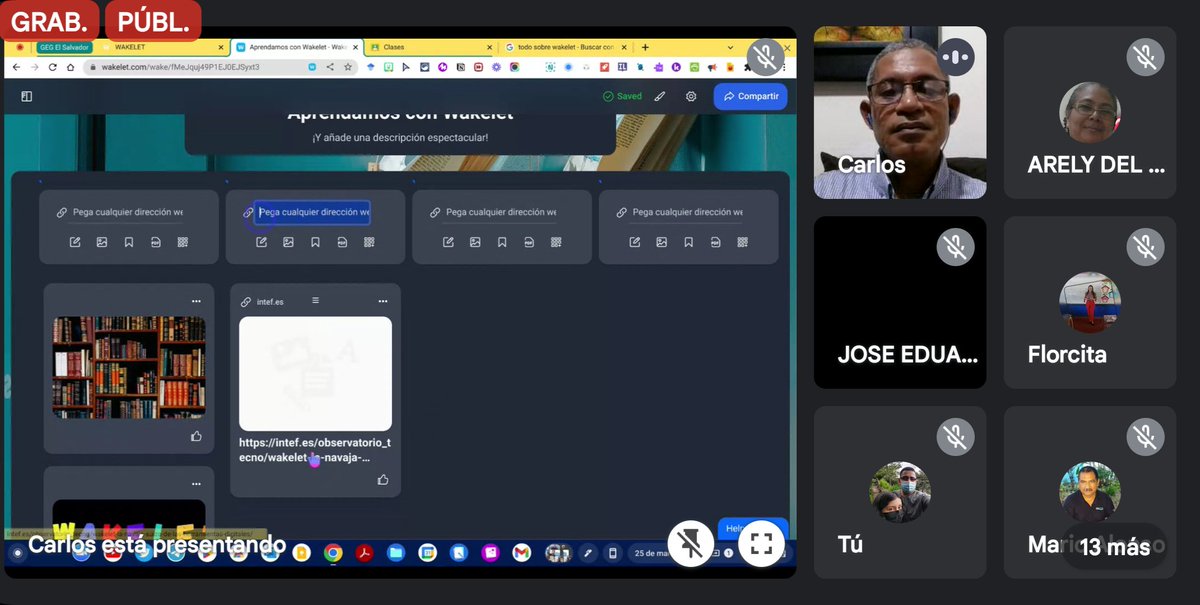Open the intef.es source link
This screenshot has width=1200, height=605.
(x=270, y=301)
